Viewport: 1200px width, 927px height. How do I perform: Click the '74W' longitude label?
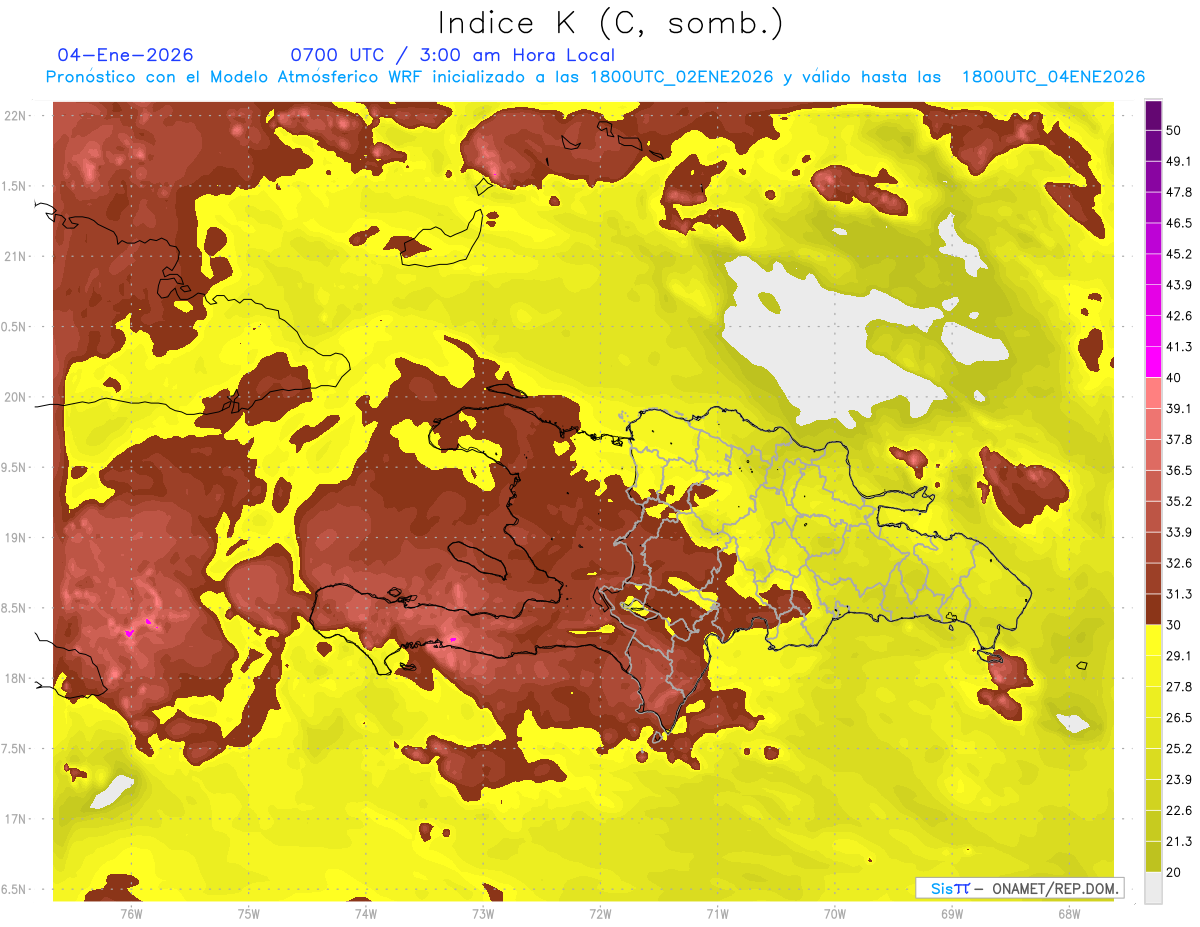pyautogui.click(x=366, y=914)
